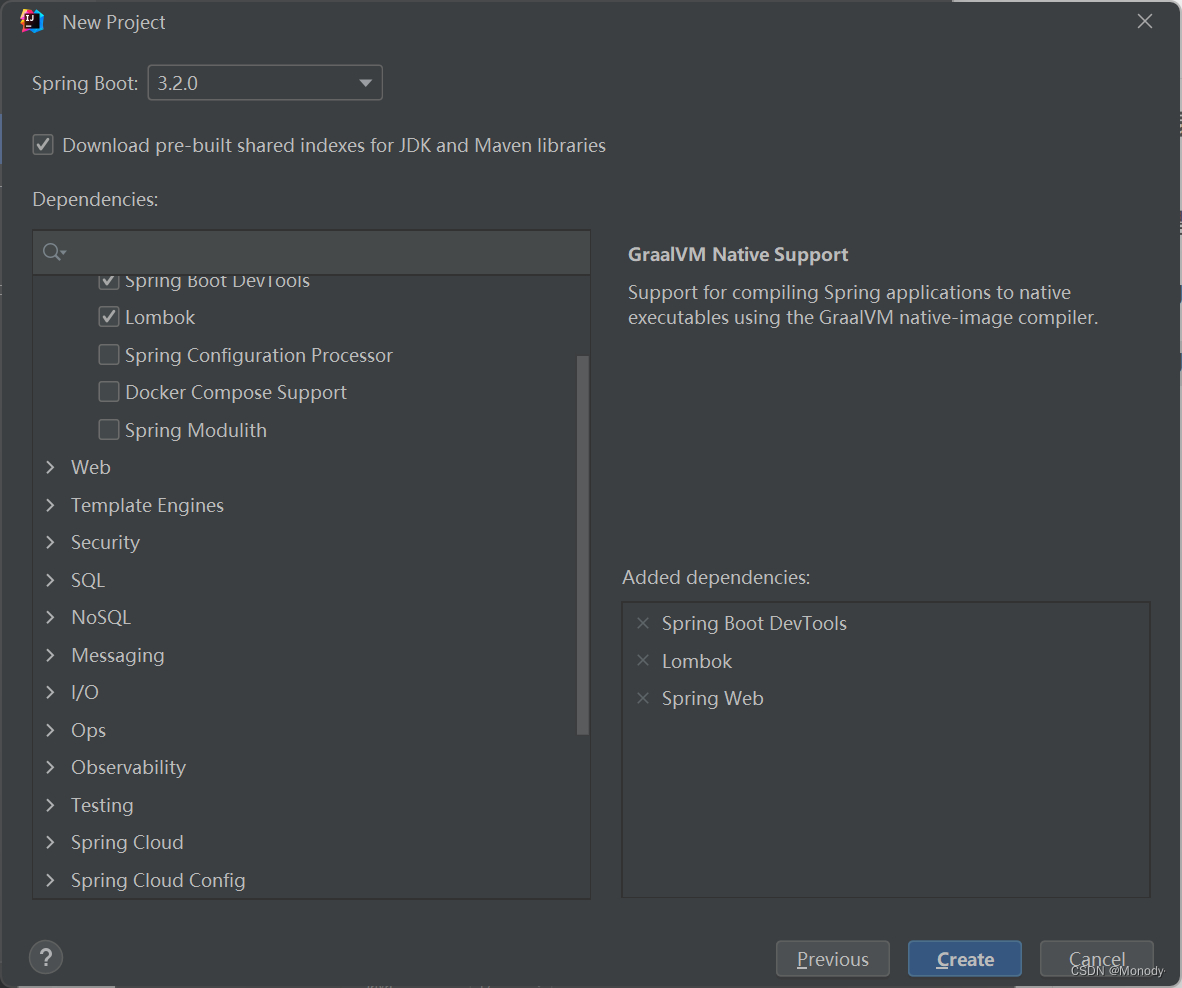Remove Spring Web from added dependencies

click(643, 699)
